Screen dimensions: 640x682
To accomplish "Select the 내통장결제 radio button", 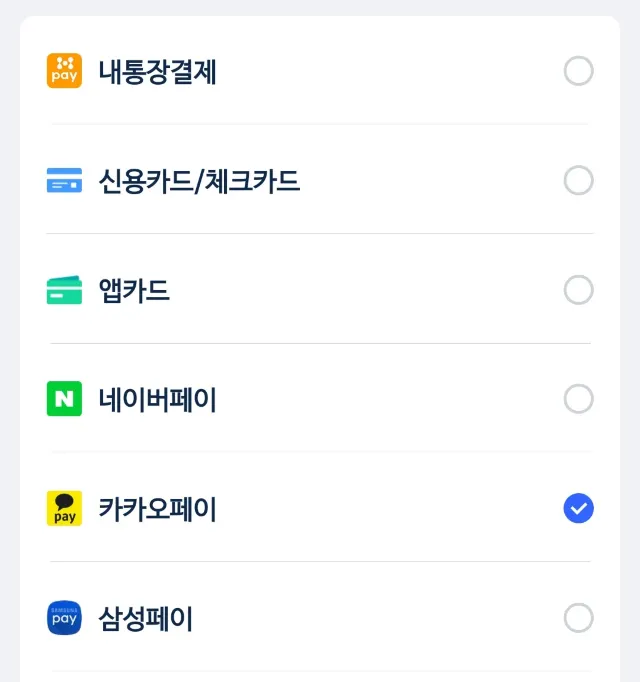I will [578, 71].
